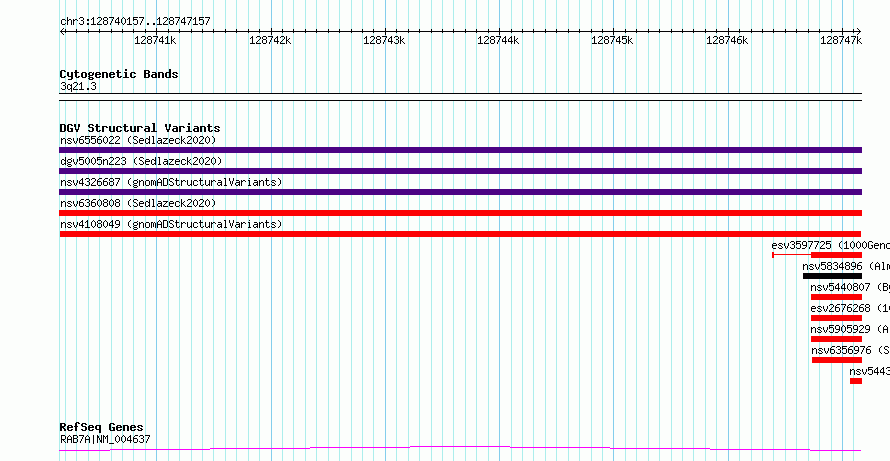Viewport: 890px width, 461px height.
Task: Select the purple bar under nsv4326687
Action: pyautogui.click(x=460, y=192)
